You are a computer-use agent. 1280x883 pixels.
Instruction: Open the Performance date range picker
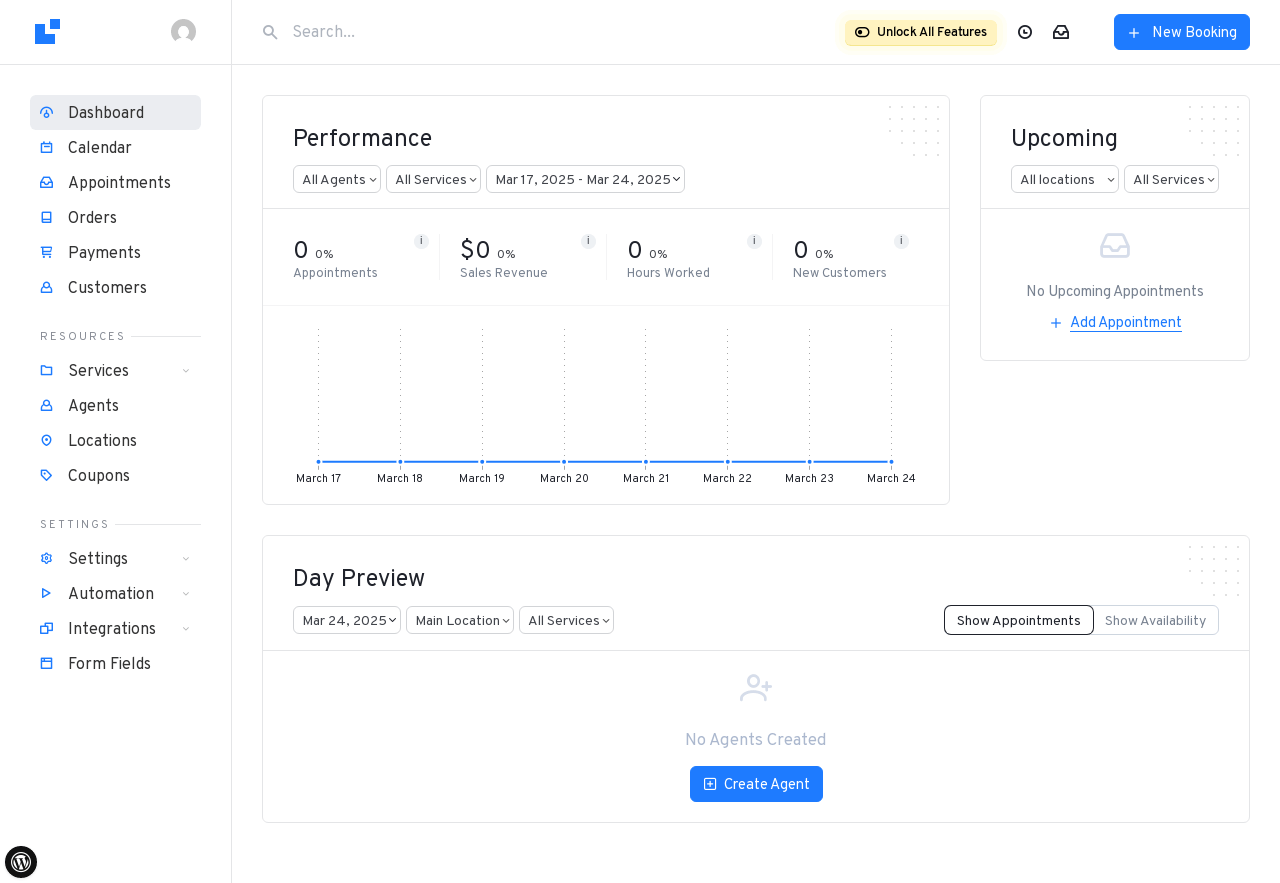pos(585,179)
